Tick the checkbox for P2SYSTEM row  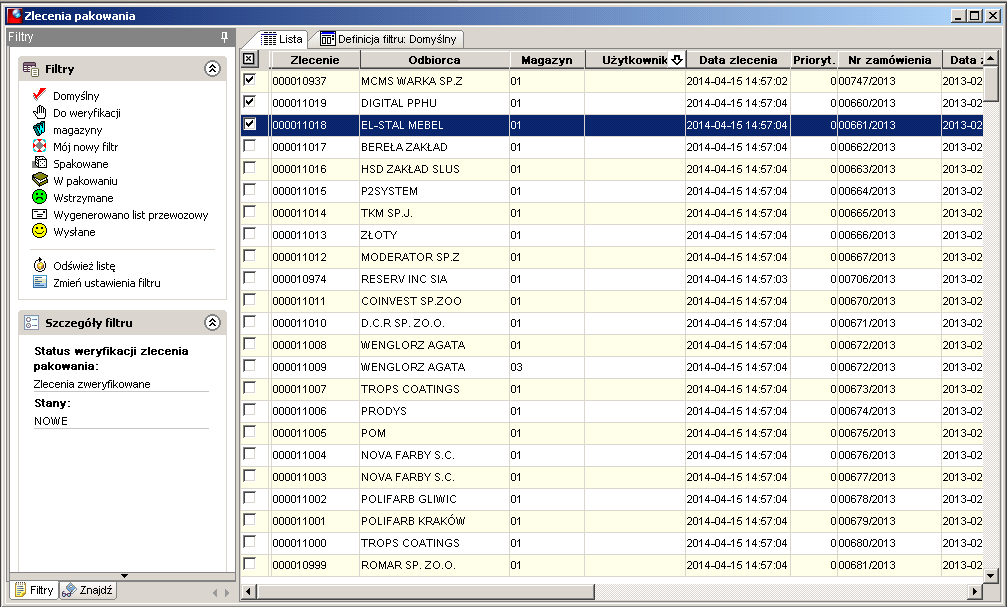(x=250, y=189)
